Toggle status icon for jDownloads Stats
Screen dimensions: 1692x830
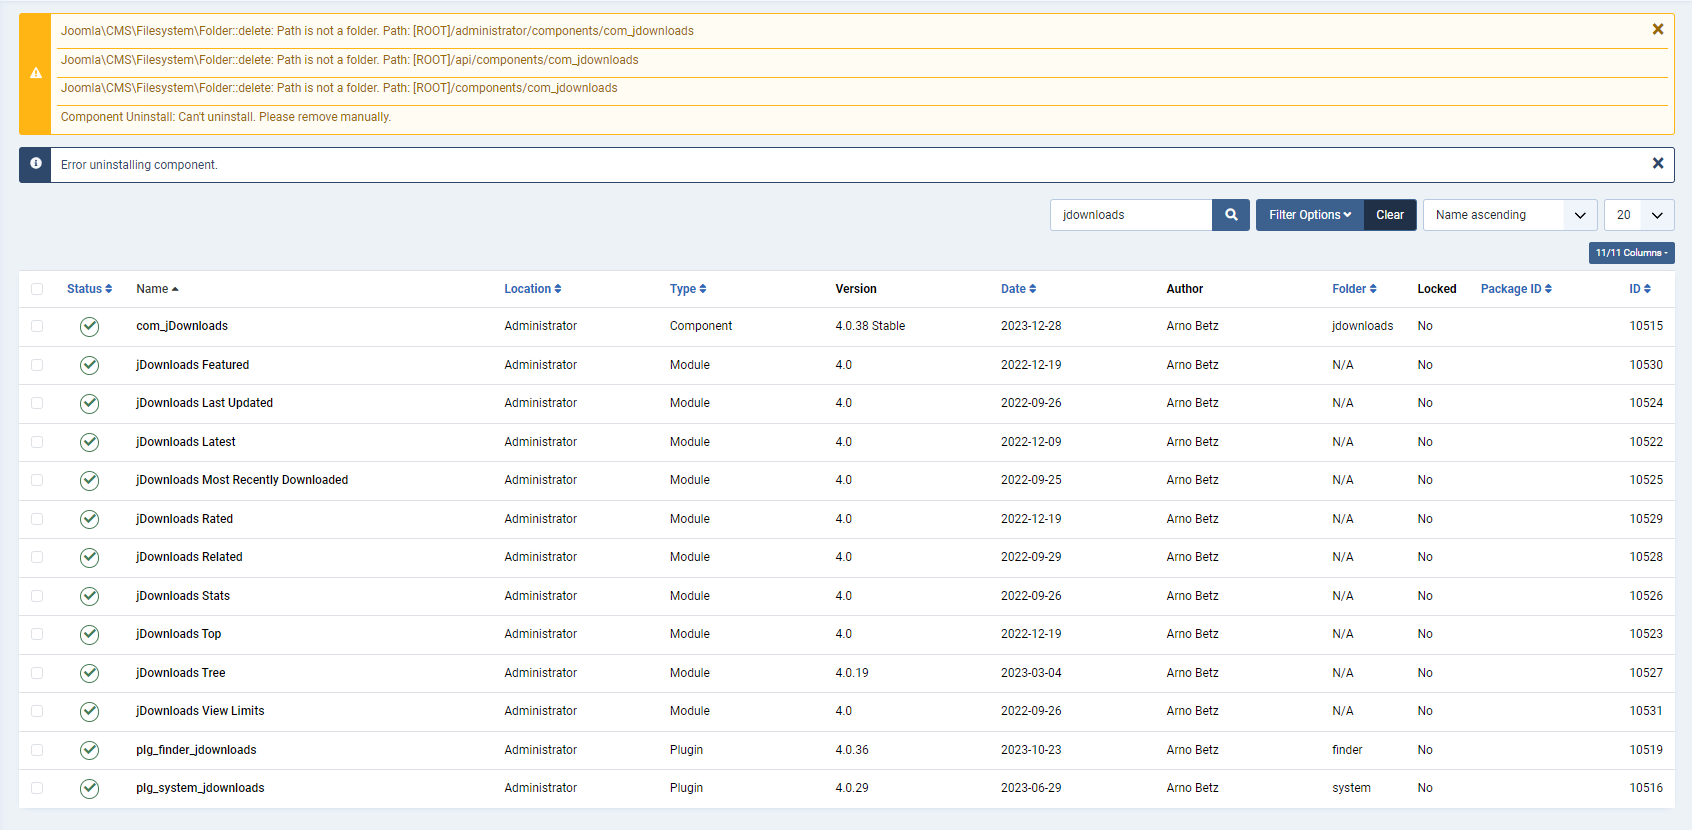(x=89, y=596)
